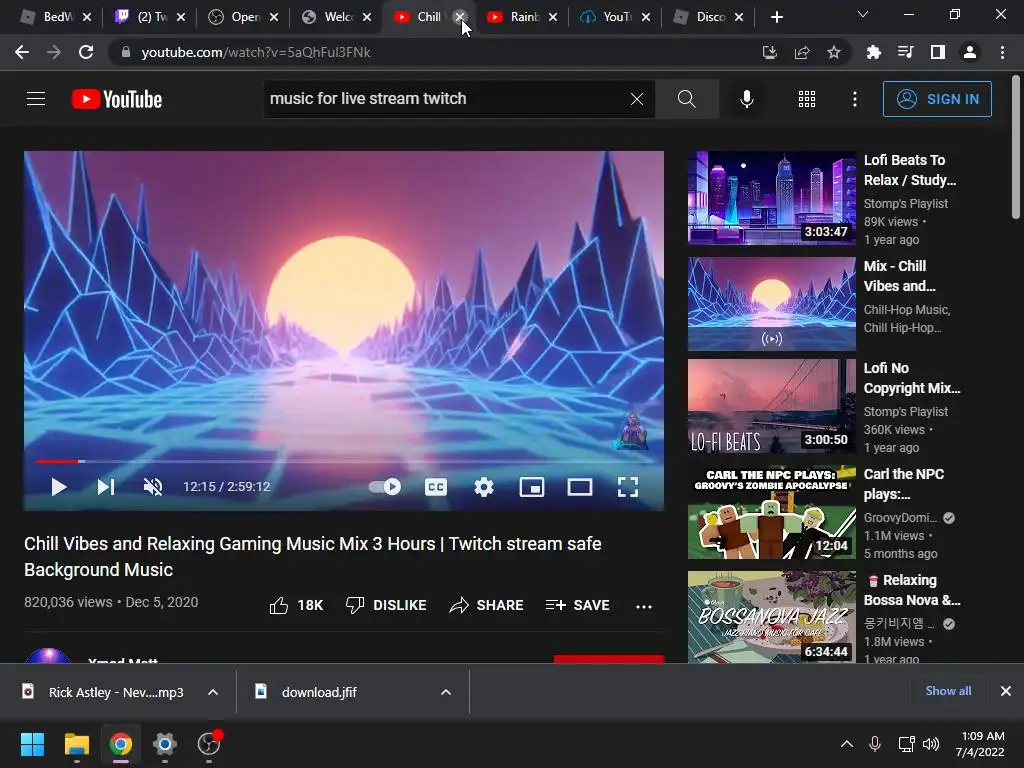Start voice search with microphone

pyautogui.click(x=746, y=99)
